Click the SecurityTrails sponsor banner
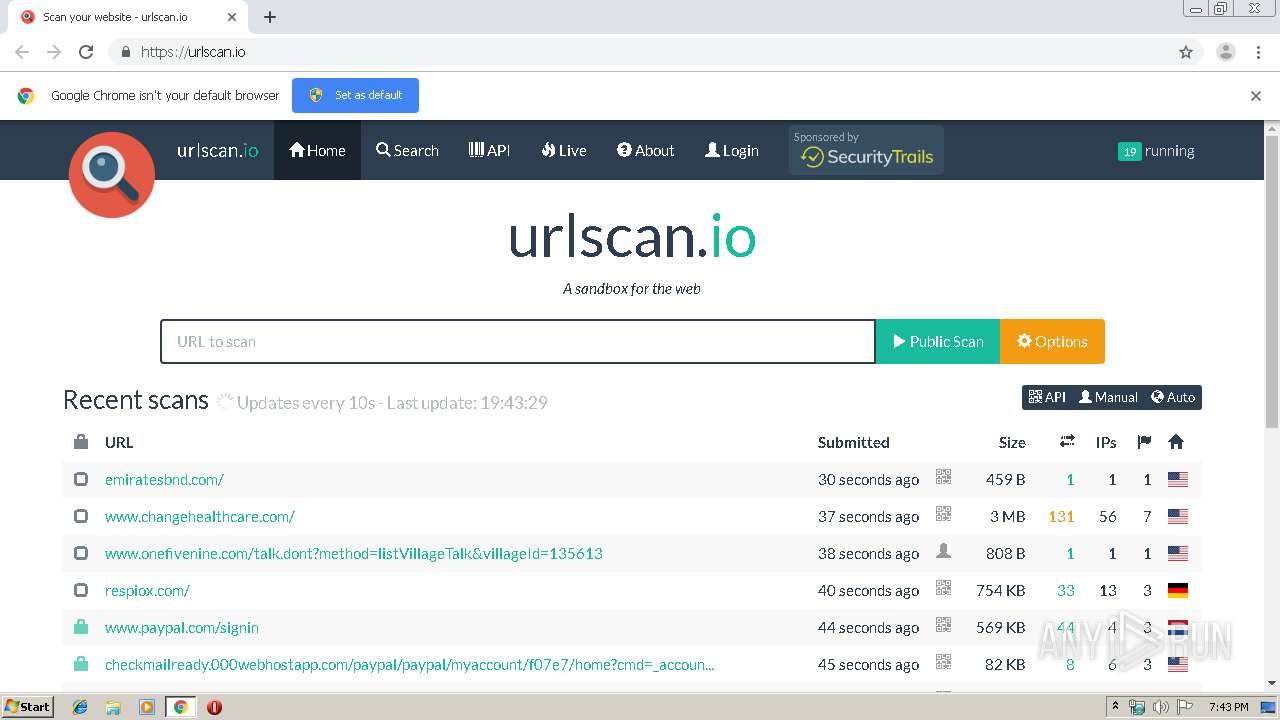1280x720 pixels. (866, 150)
